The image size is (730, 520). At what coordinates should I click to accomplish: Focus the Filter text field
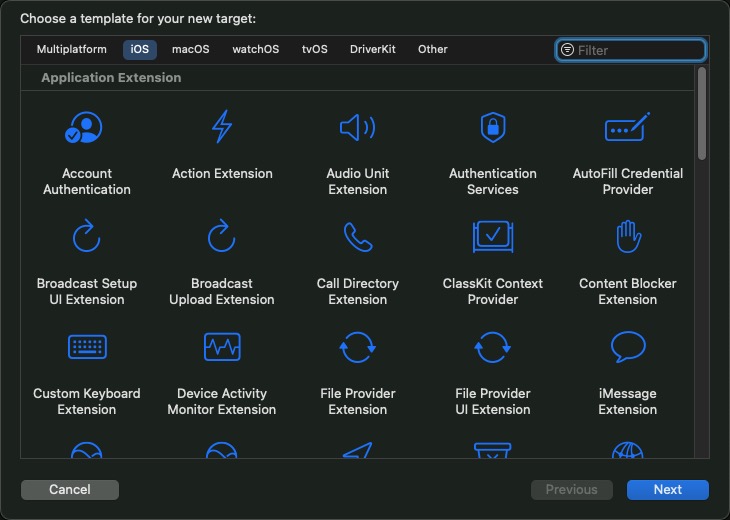click(x=631, y=50)
